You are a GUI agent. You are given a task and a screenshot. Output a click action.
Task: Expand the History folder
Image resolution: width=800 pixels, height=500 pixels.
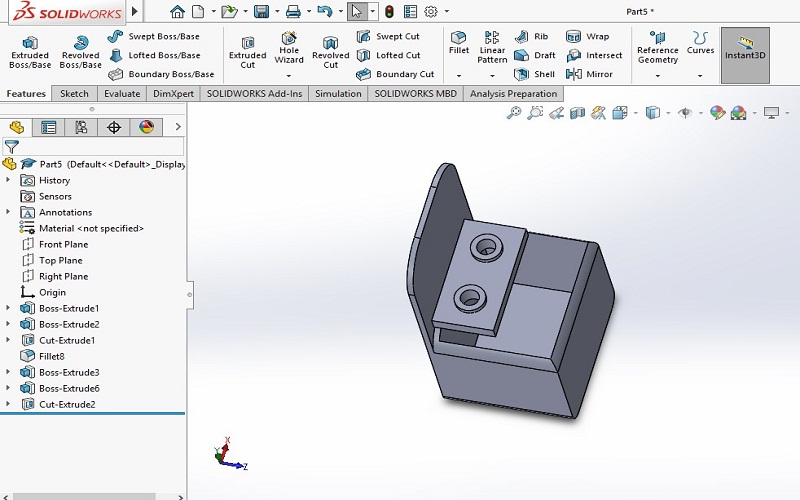(x=8, y=180)
